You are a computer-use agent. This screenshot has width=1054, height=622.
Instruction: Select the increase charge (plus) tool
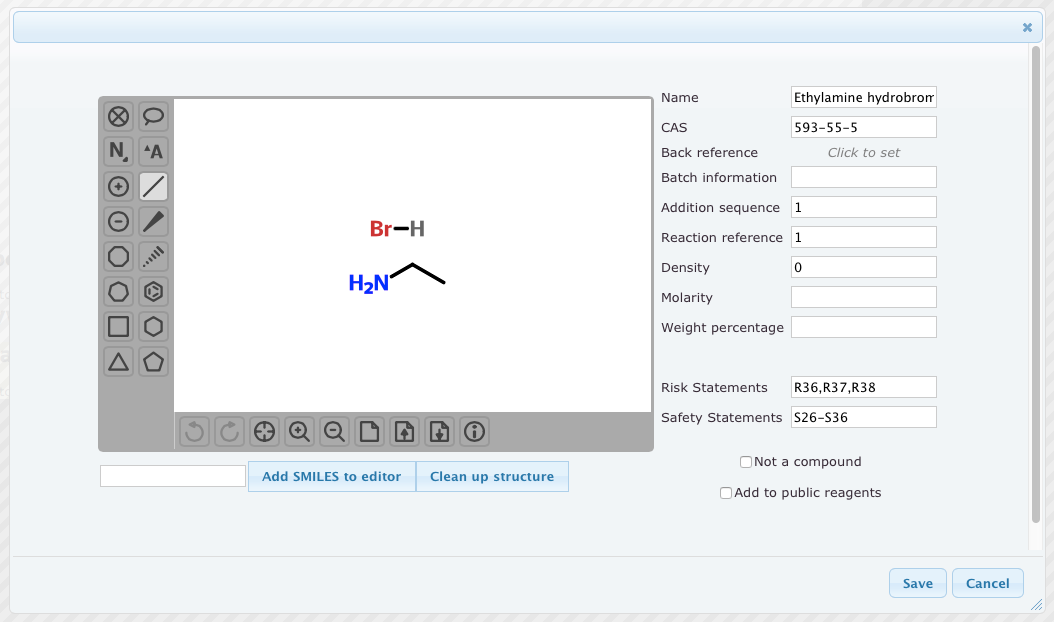click(x=118, y=186)
